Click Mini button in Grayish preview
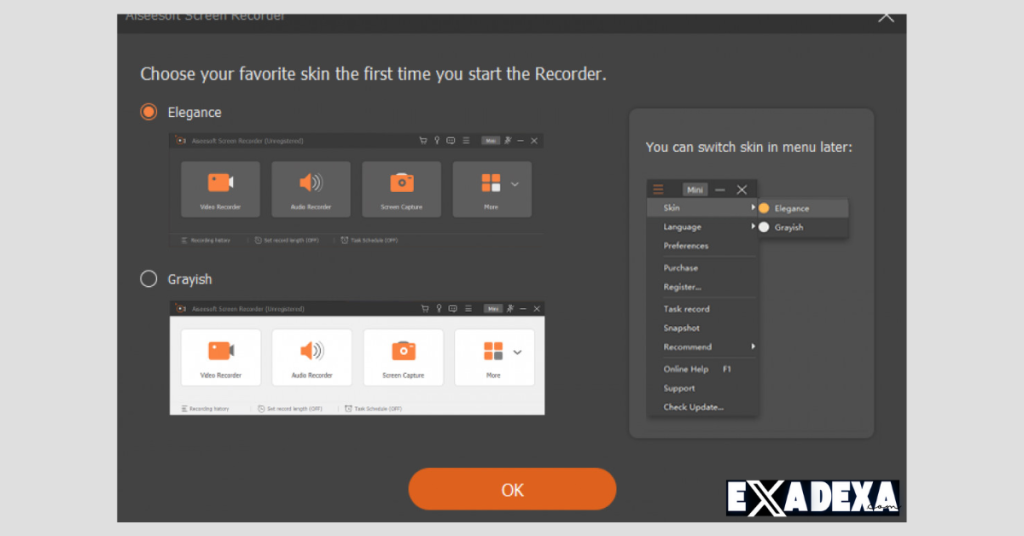 click(x=493, y=309)
